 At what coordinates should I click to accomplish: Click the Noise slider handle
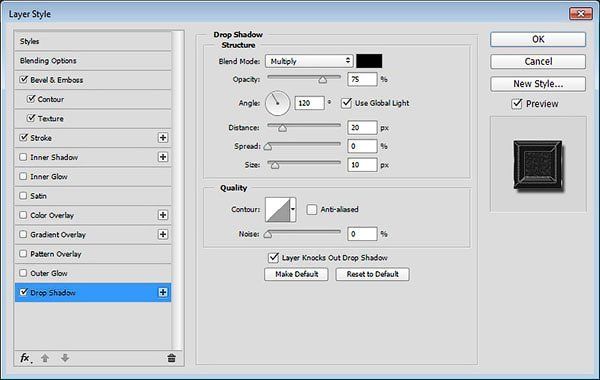coord(268,234)
